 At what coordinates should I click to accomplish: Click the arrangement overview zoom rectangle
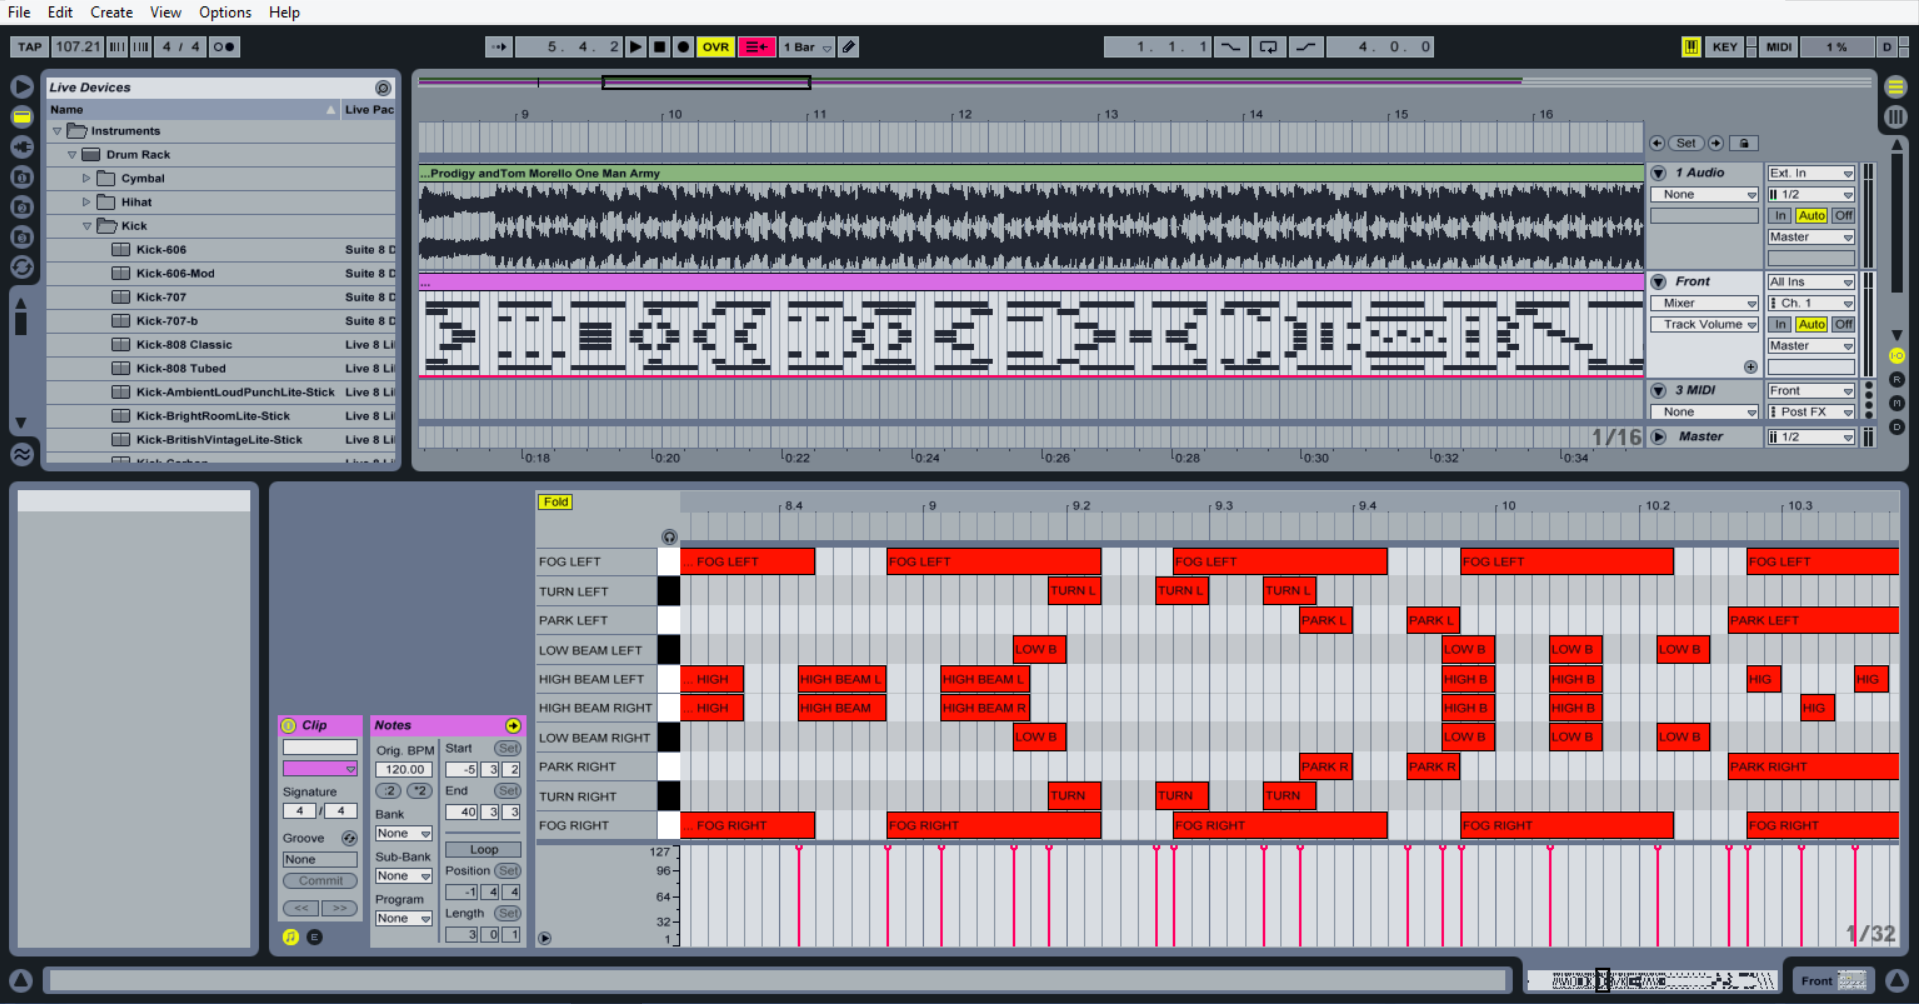coord(706,83)
